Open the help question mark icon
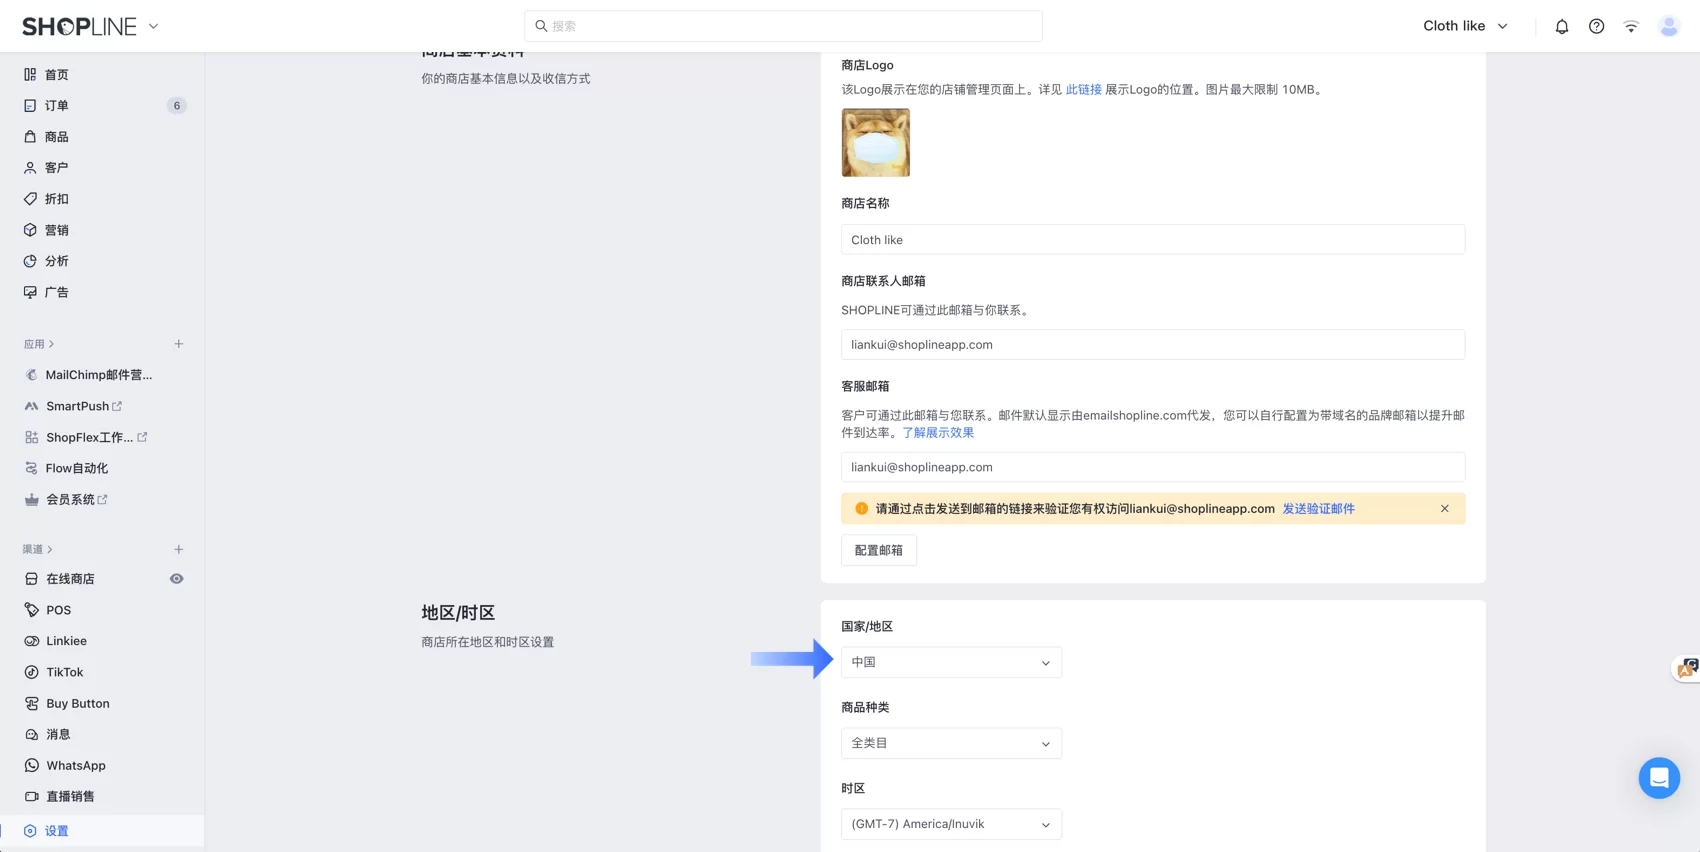Image resolution: width=1700 pixels, height=852 pixels. pyautogui.click(x=1596, y=27)
